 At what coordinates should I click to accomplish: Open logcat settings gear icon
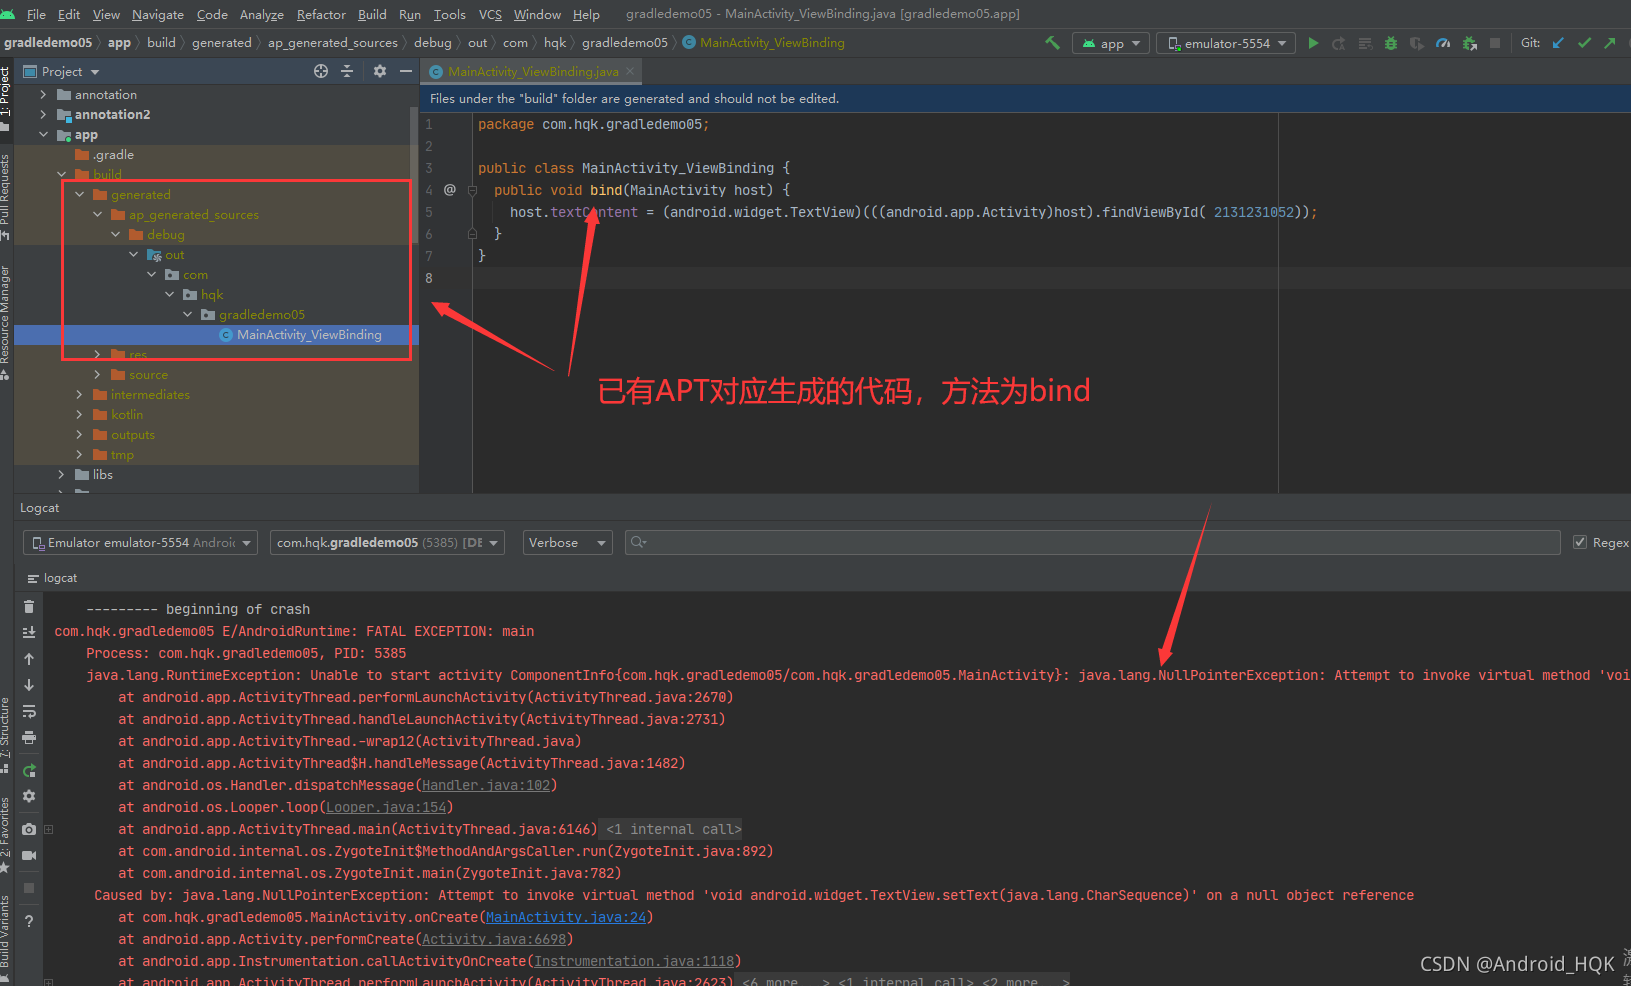[29, 796]
